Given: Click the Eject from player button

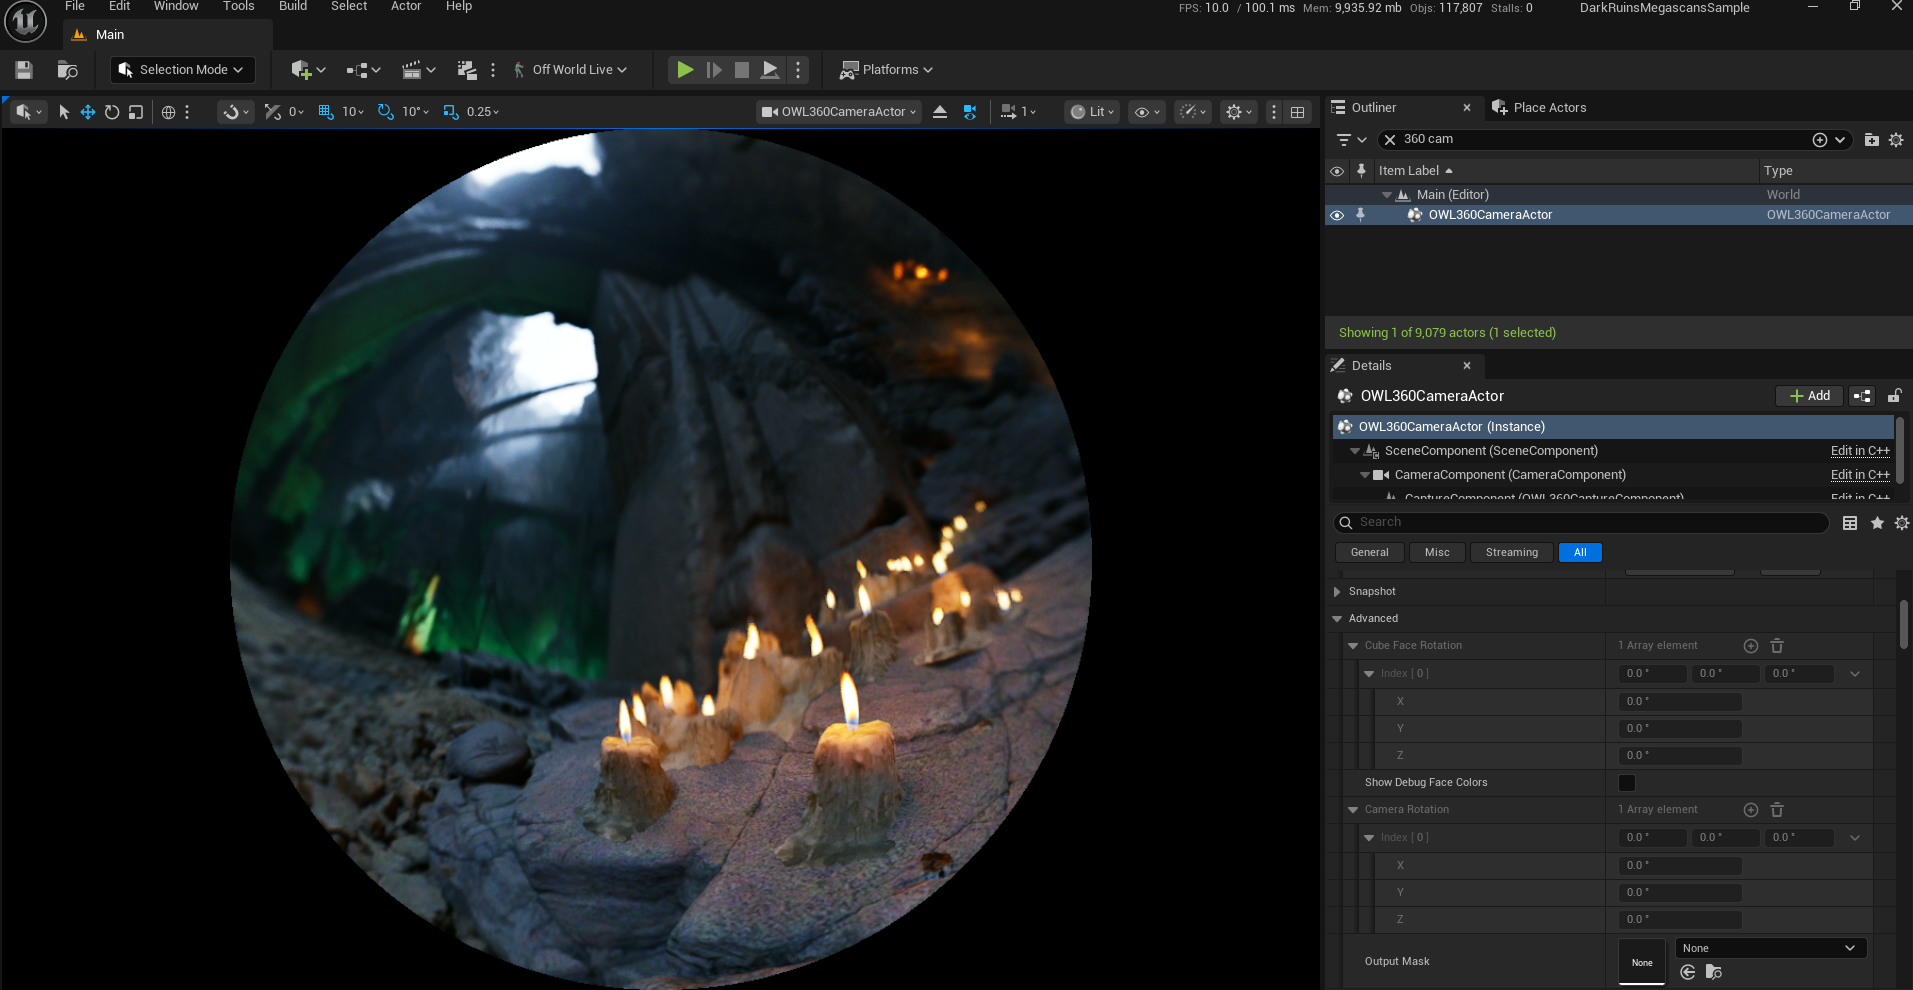Looking at the screenshot, I should [x=770, y=70].
